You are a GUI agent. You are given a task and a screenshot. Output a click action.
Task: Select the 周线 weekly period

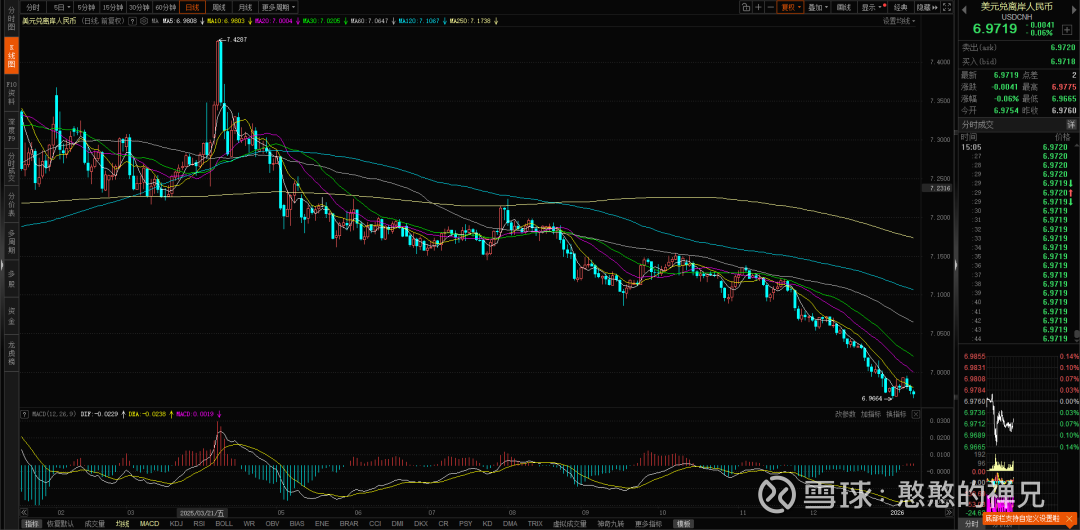click(219, 7)
